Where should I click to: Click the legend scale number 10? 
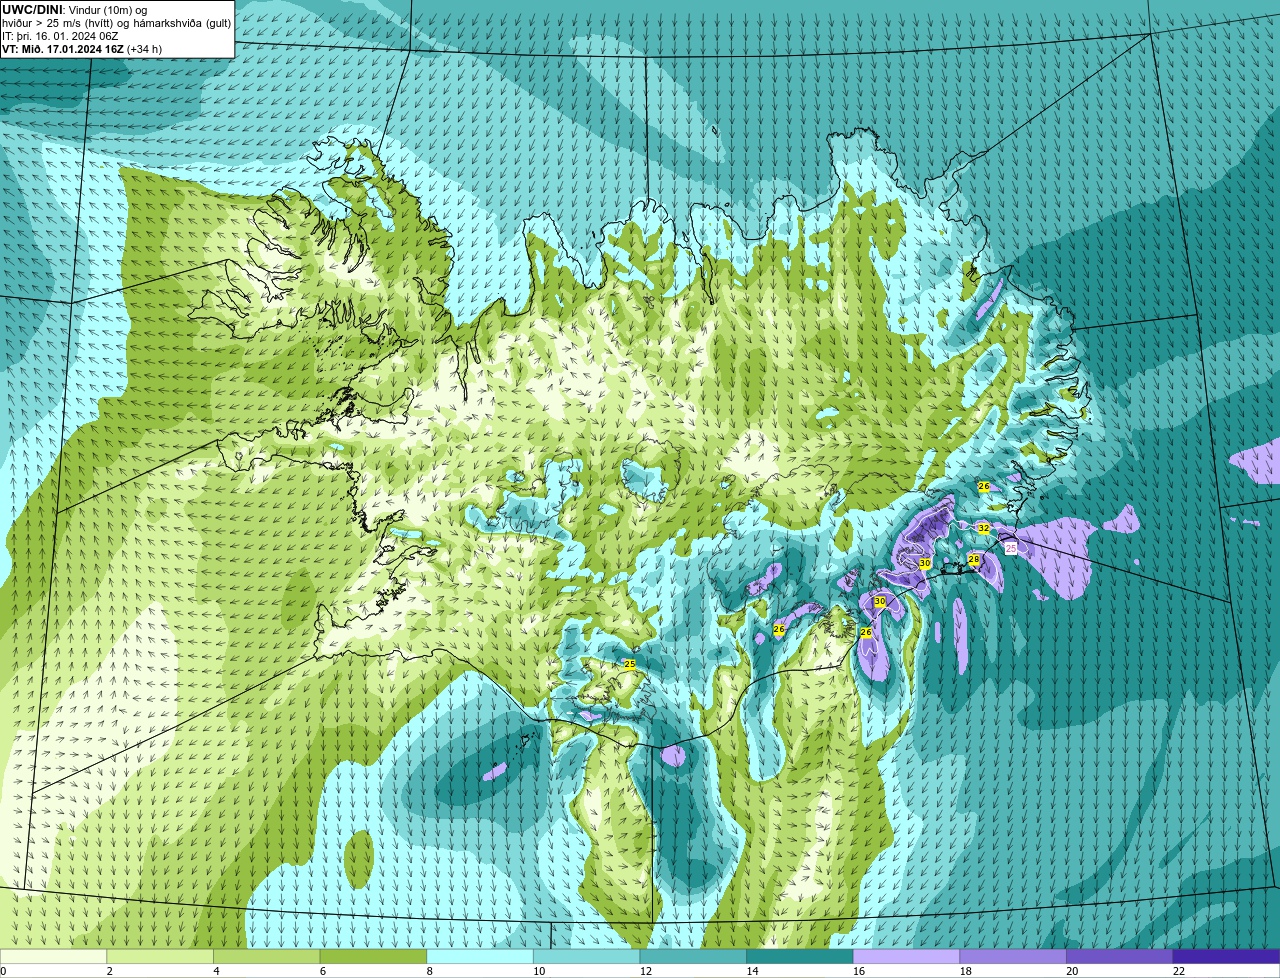click(x=539, y=971)
